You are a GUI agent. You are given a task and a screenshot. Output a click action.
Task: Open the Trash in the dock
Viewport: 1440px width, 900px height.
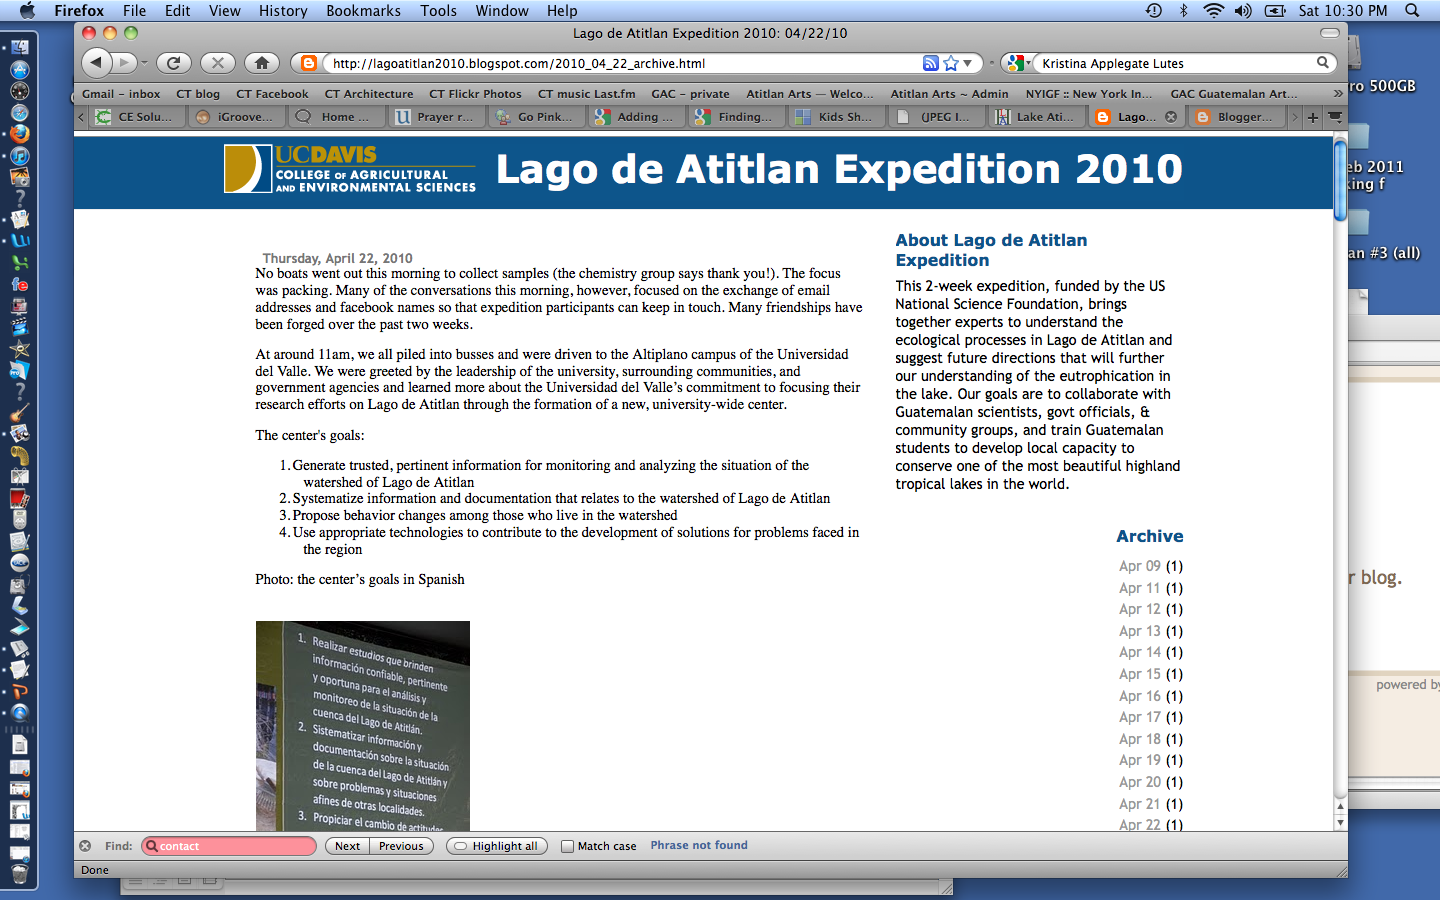(x=19, y=875)
